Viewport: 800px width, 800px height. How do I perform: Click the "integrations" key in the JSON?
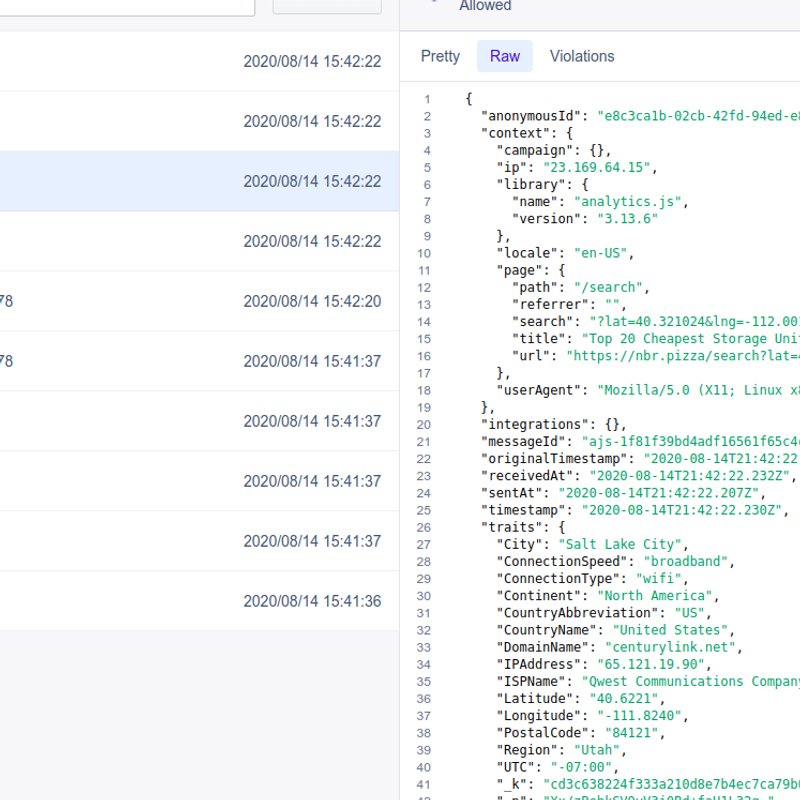click(x=539, y=424)
